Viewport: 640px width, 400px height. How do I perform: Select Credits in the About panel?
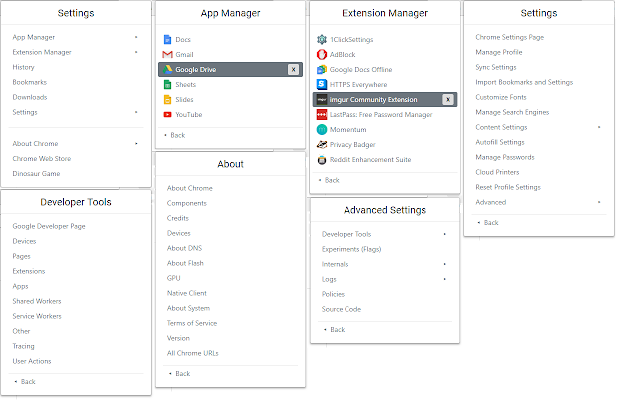pos(178,218)
